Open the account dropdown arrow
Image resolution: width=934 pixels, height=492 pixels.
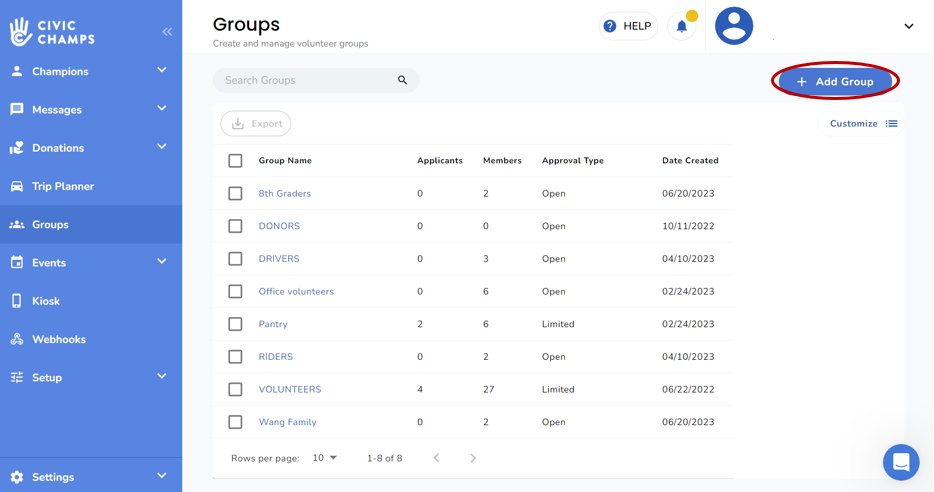click(908, 27)
